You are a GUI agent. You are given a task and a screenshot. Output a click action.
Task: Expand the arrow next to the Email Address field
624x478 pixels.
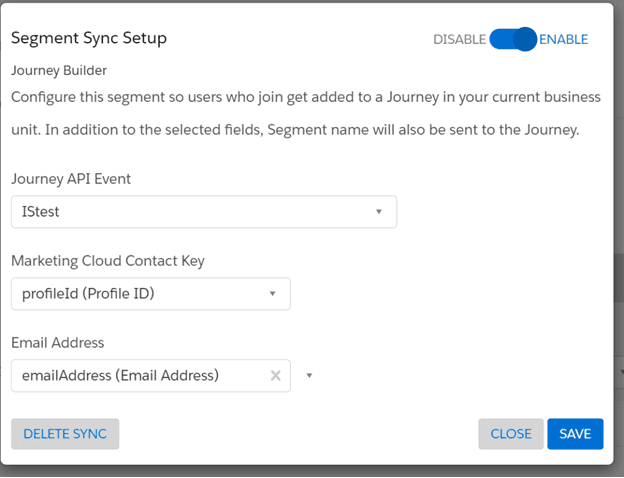pyautogui.click(x=309, y=376)
